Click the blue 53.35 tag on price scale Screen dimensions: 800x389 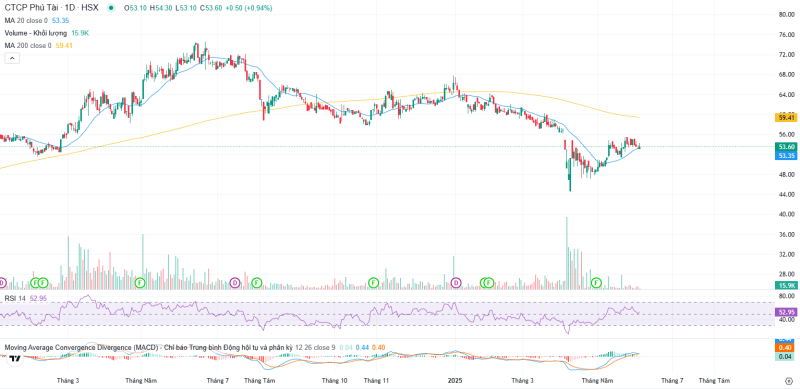(x=786, y=155)
